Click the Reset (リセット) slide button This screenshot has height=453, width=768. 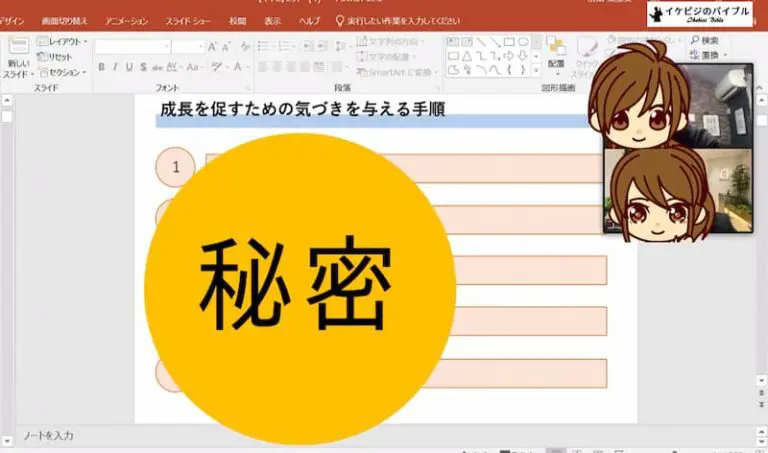tap(59, 57)
